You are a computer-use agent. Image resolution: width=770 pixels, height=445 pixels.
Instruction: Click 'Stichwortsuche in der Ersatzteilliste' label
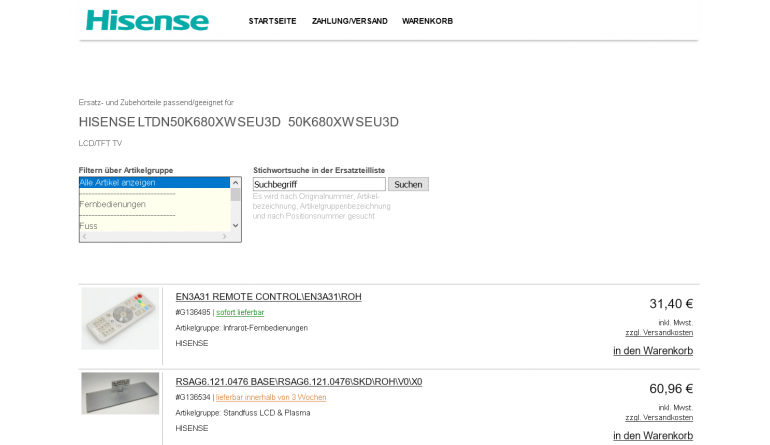click(x=319, y=170)
